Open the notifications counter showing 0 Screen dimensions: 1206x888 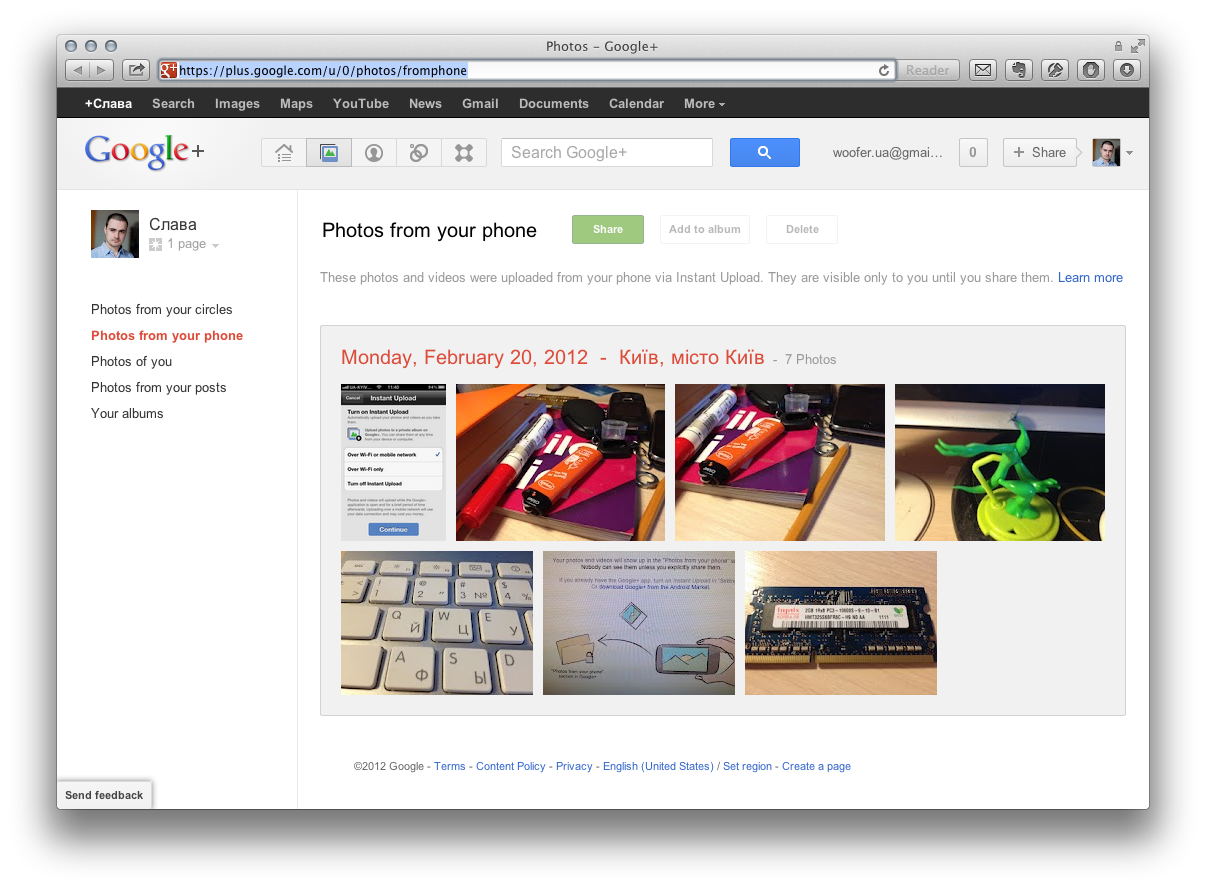coord(973,152)
